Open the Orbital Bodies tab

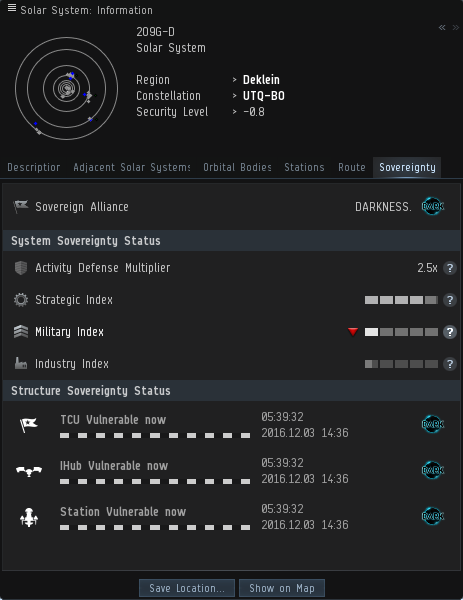click(237, 167)
